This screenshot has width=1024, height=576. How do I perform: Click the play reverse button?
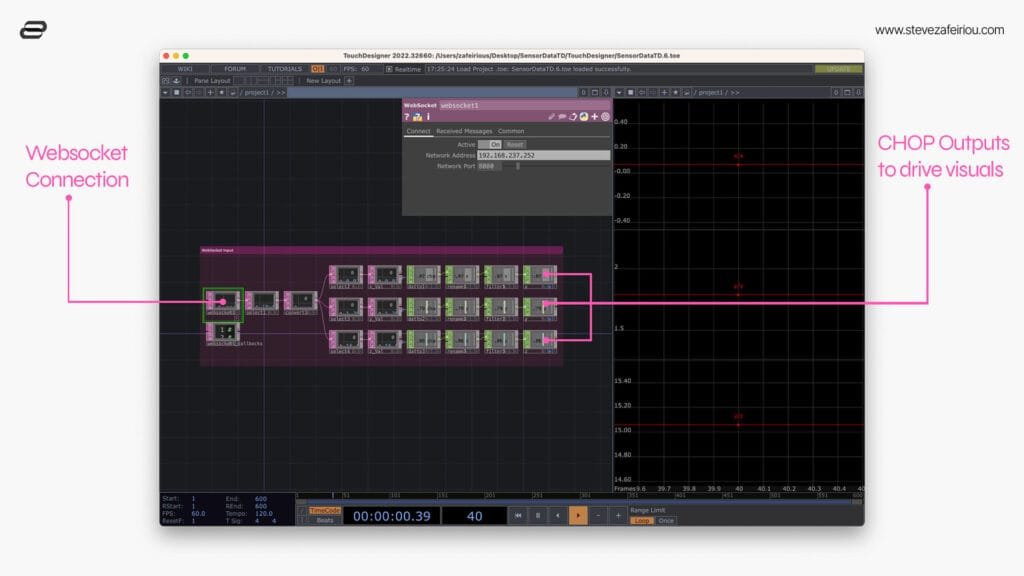[x=558, y=516]
